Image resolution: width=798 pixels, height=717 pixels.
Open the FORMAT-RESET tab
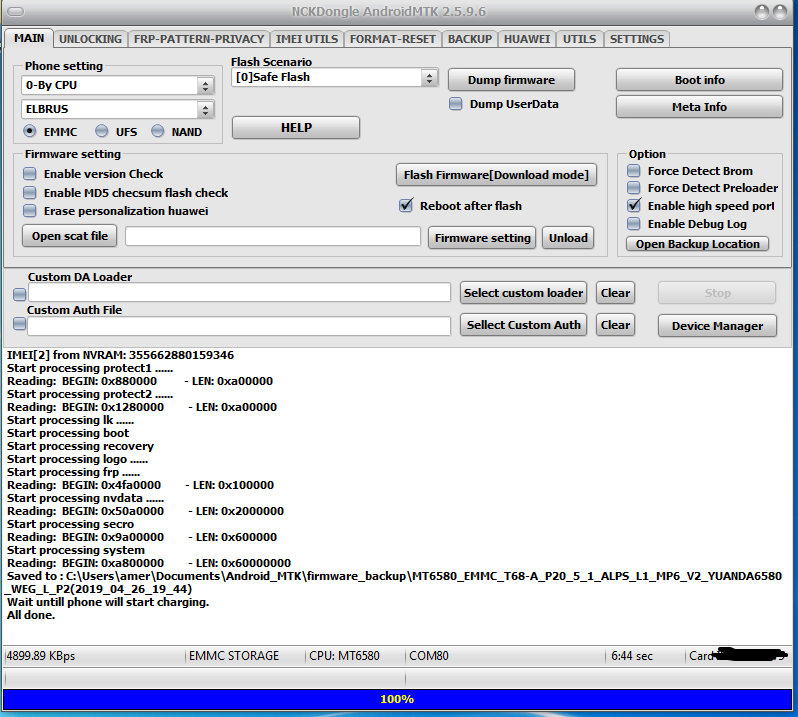tap(392, 39)
